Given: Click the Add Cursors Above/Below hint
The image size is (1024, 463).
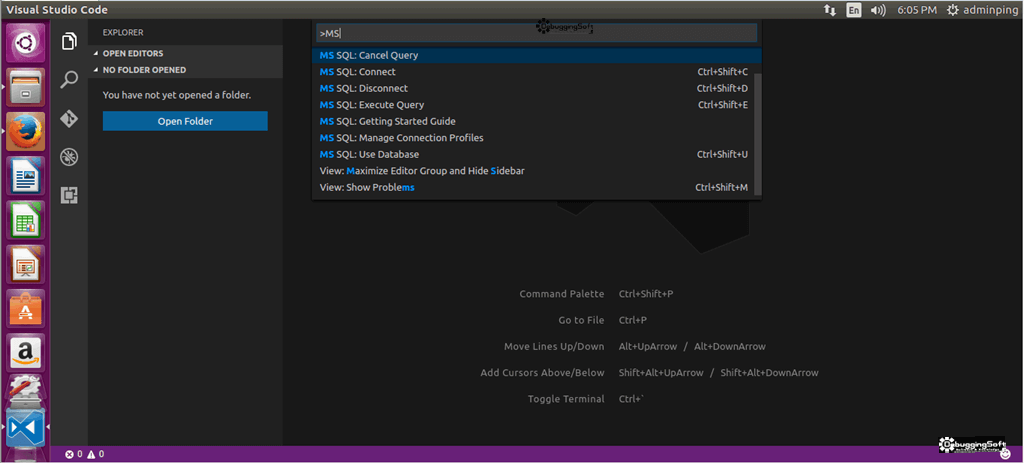Looking at the screenshot, I should (649, 372).
